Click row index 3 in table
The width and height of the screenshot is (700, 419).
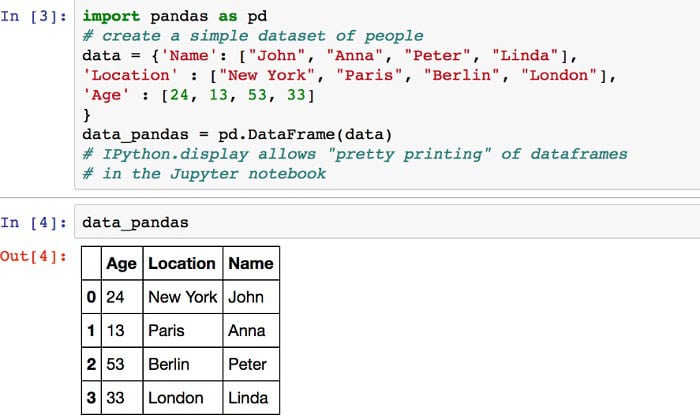92,398
